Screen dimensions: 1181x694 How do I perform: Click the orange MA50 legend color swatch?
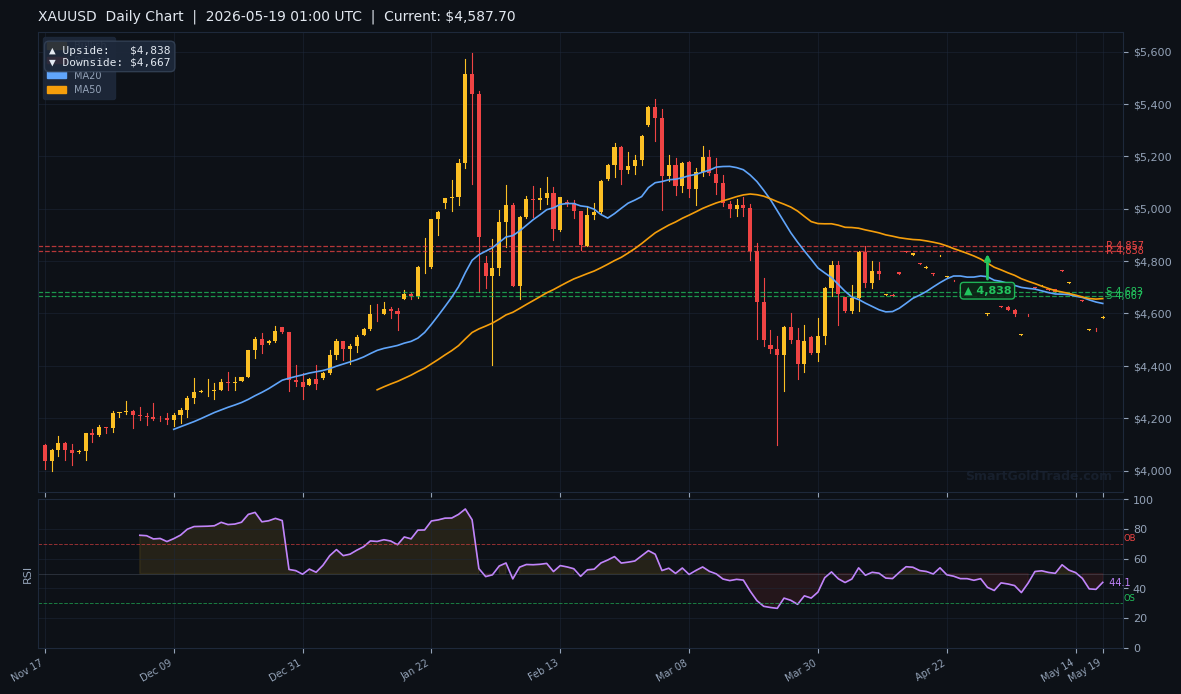point(56,90)
